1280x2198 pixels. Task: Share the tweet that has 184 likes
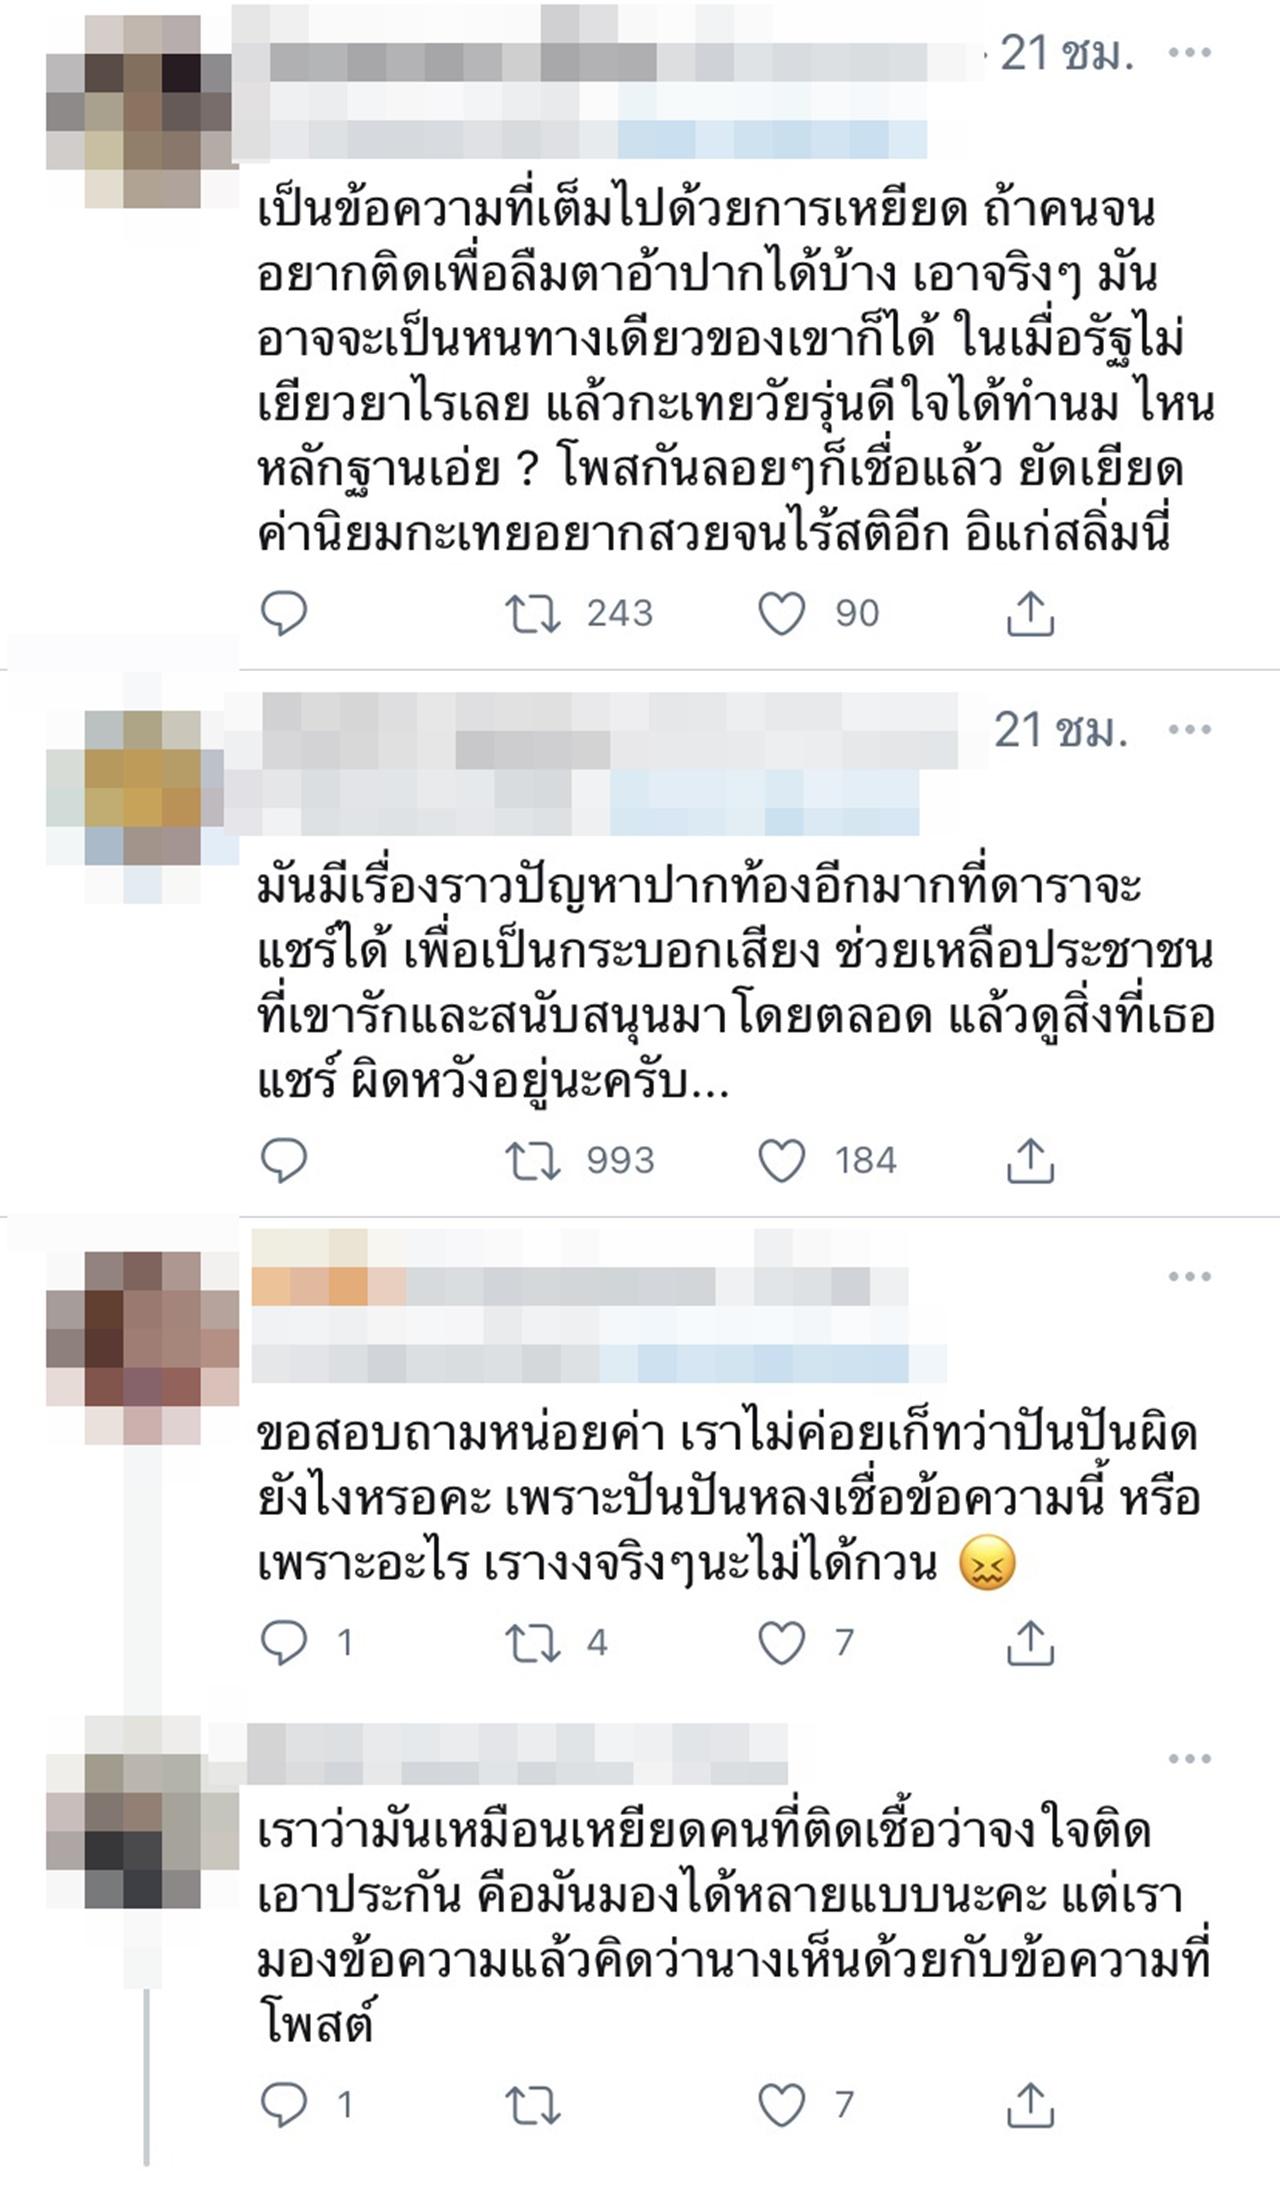click(x=1030, y=1160)
